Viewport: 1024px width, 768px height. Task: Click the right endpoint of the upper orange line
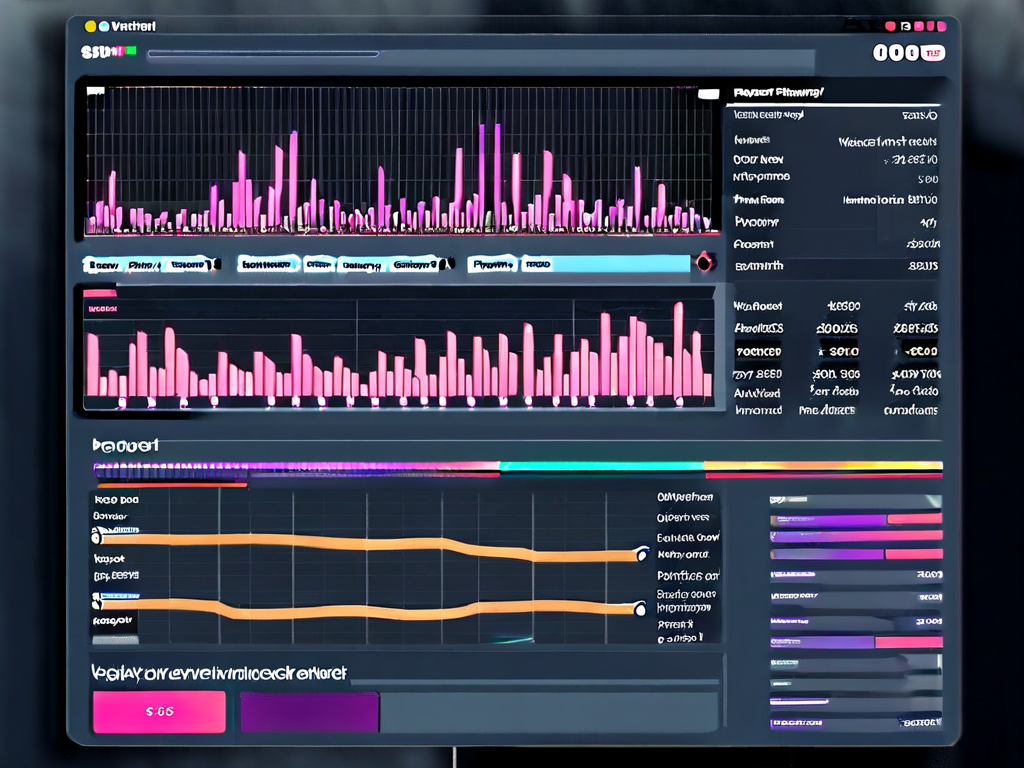pyautogui.click(x=639, y=553)
